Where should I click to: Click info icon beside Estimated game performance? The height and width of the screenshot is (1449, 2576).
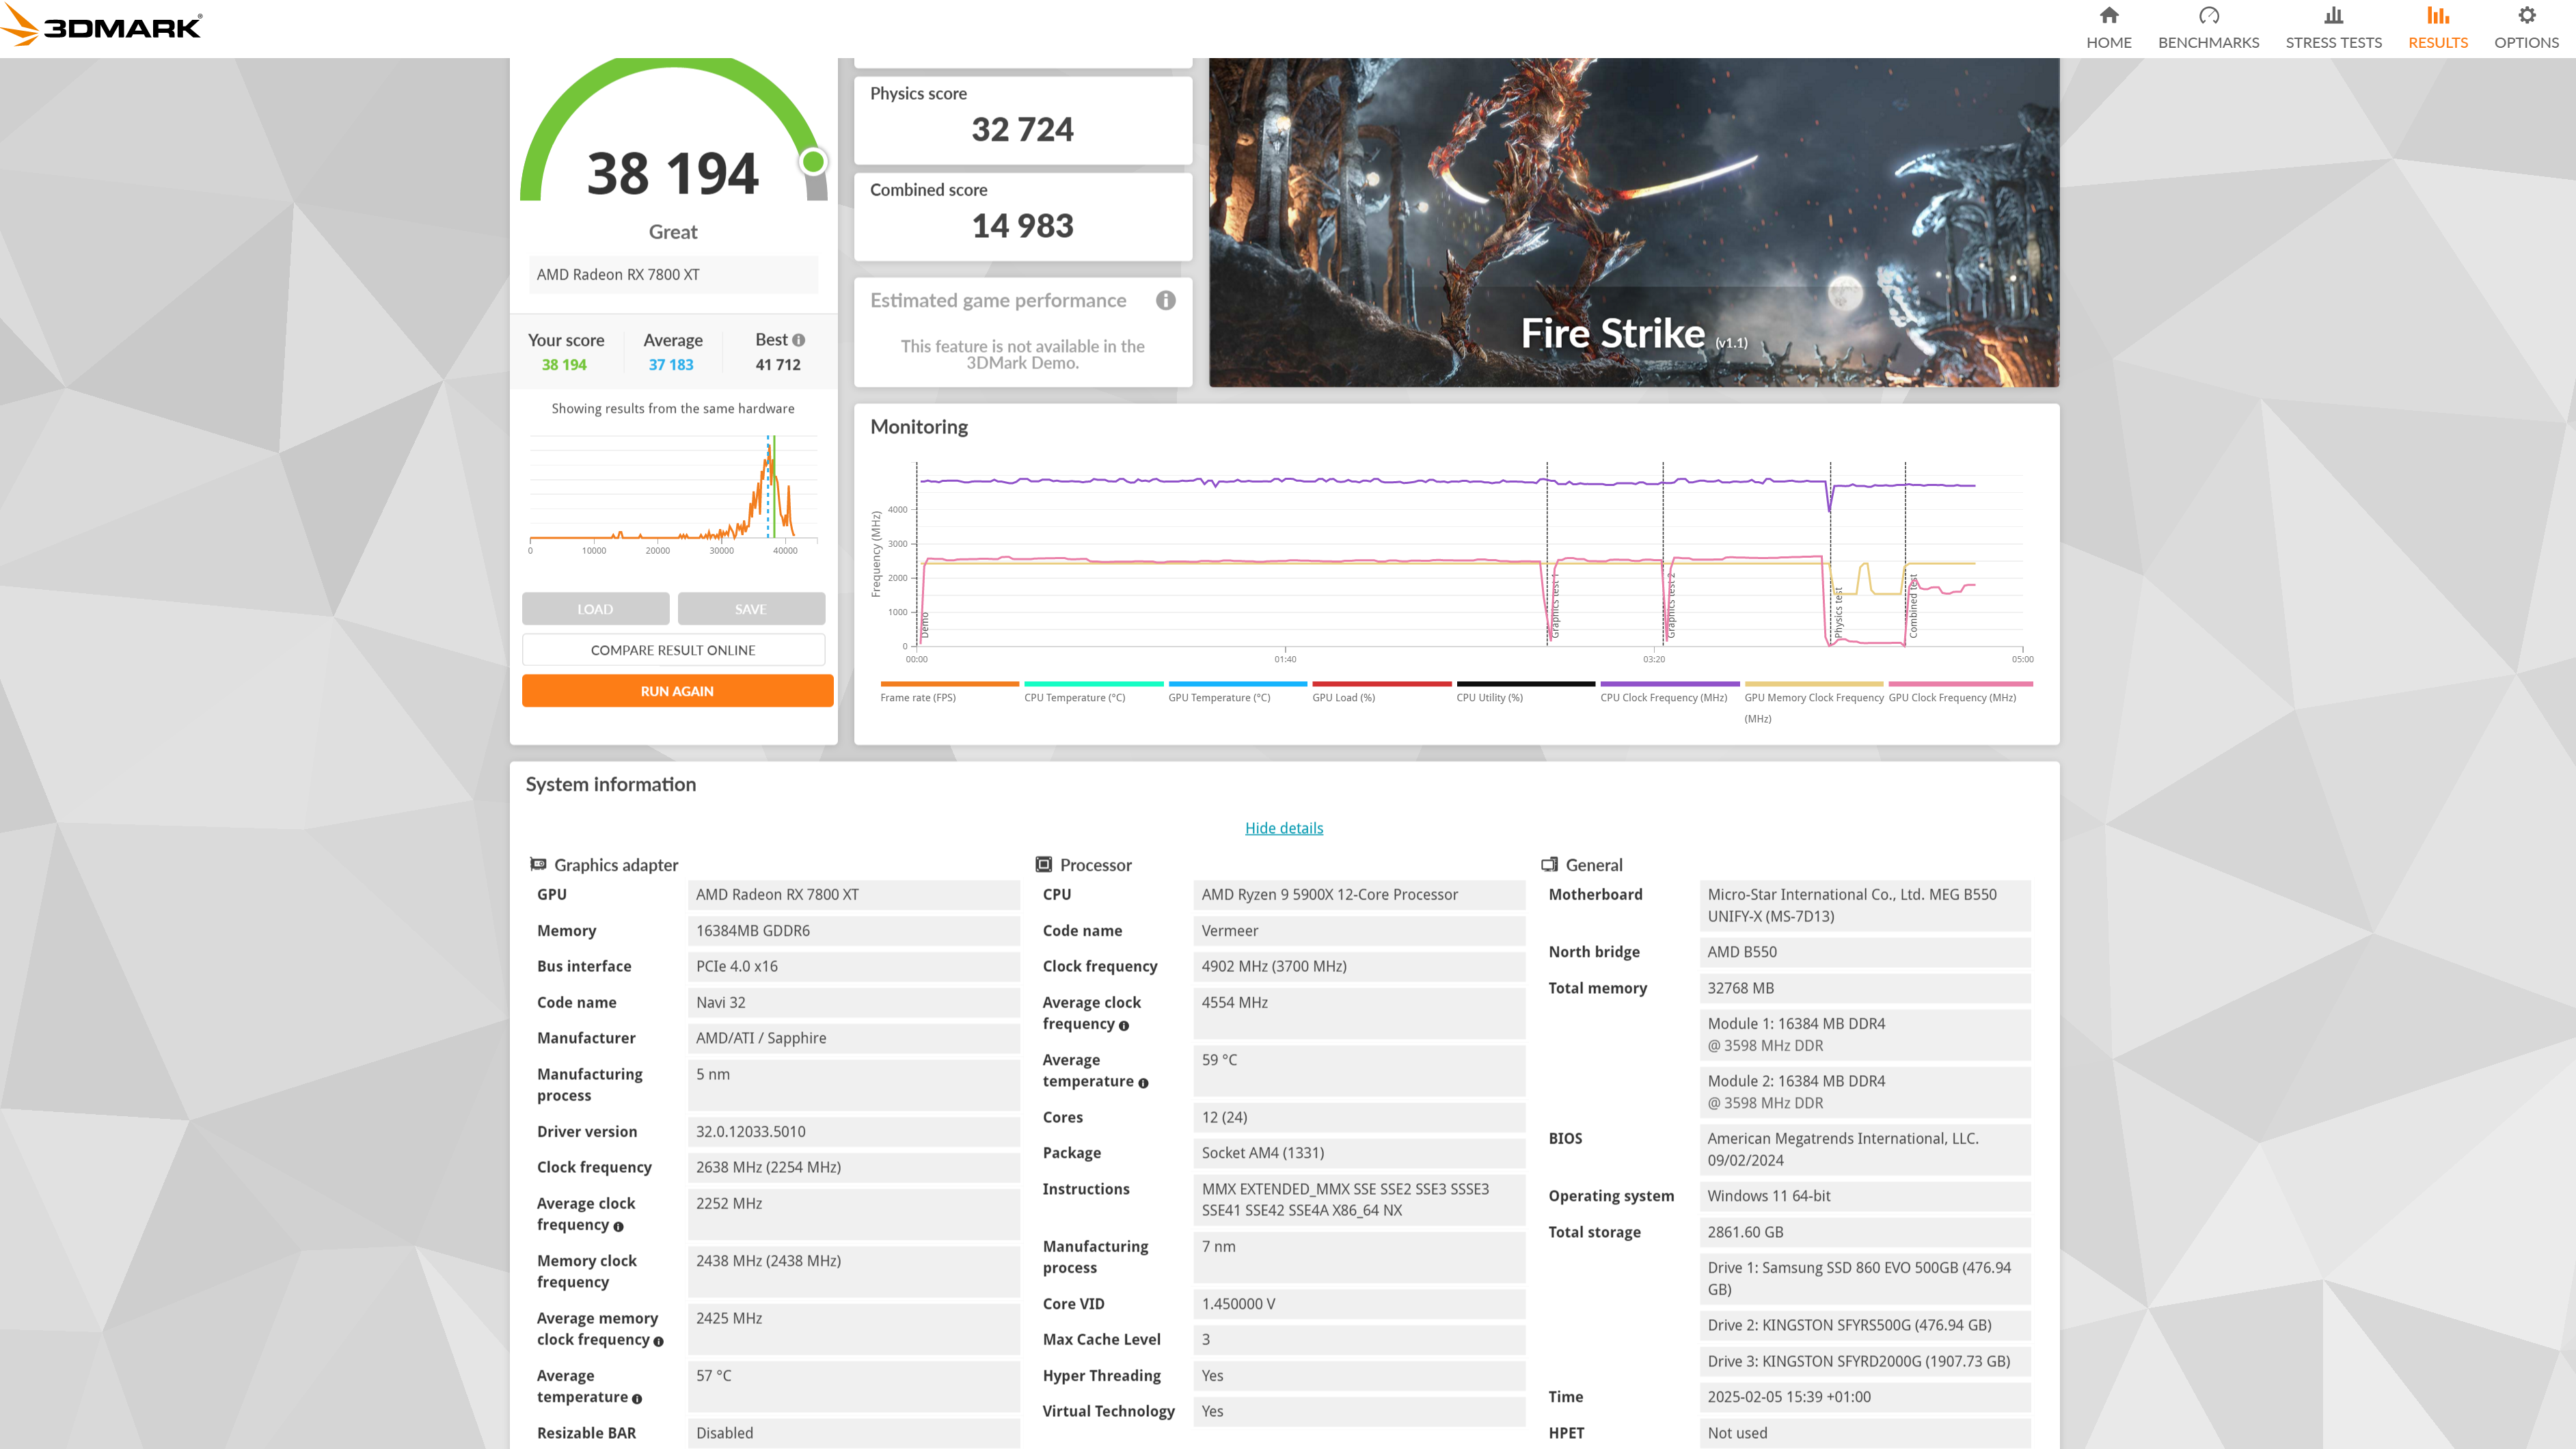[1165, 301]
